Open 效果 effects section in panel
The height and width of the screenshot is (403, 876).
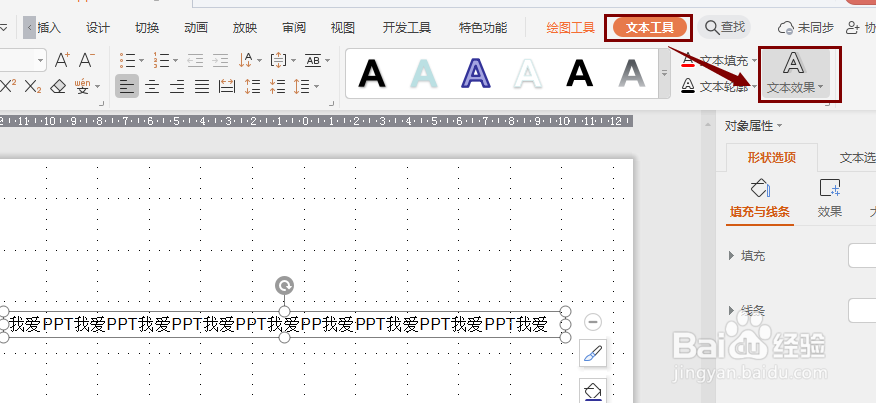pos(830,200)
